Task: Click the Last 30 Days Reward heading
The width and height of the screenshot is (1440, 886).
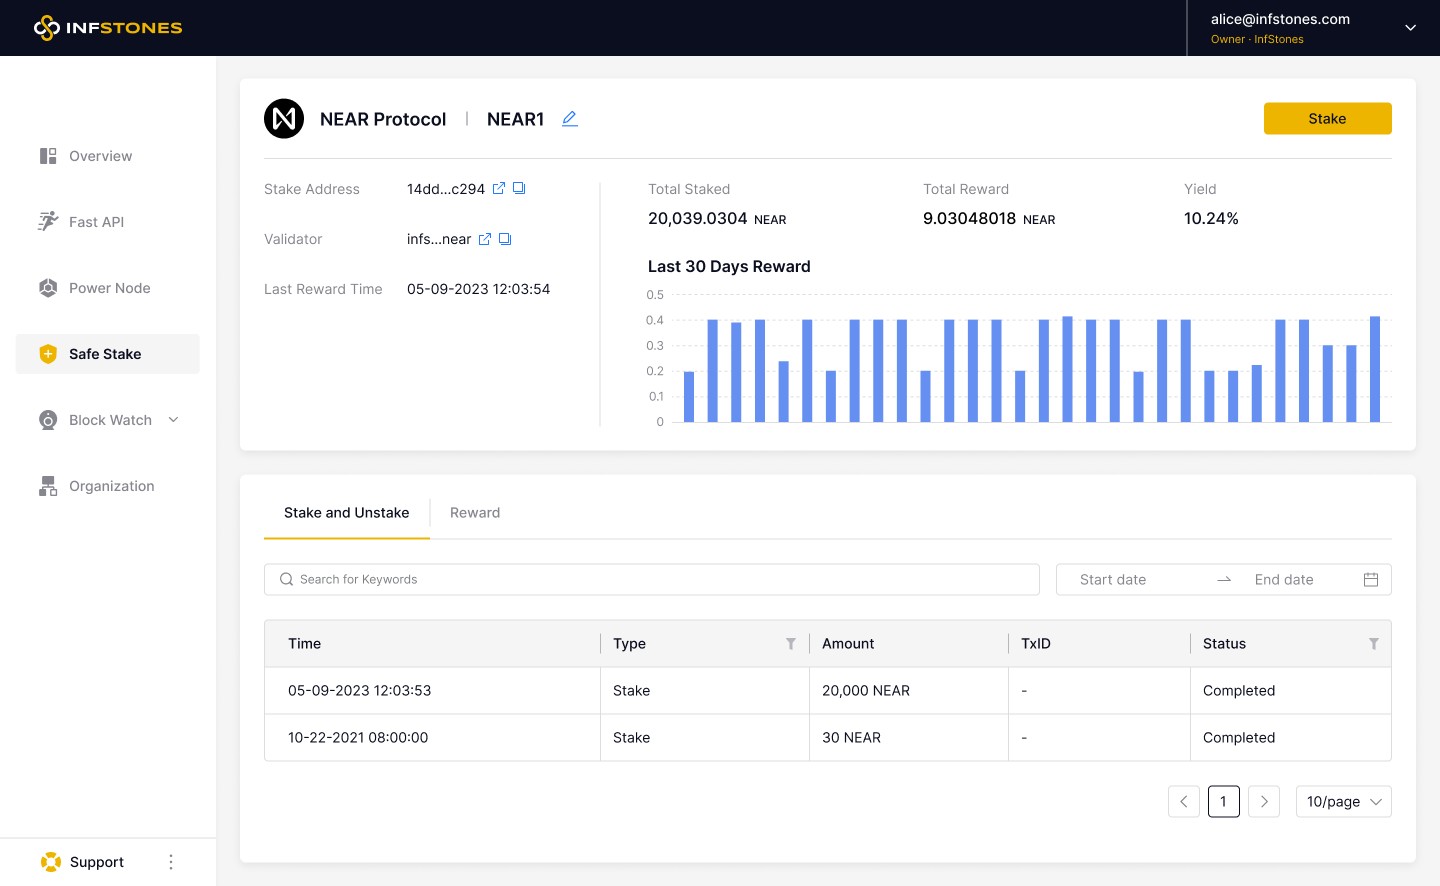Action: coord(729,267)
